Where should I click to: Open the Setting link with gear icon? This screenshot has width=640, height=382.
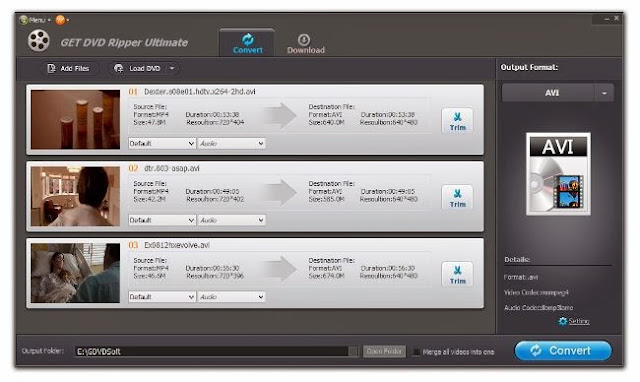(573, 321)
